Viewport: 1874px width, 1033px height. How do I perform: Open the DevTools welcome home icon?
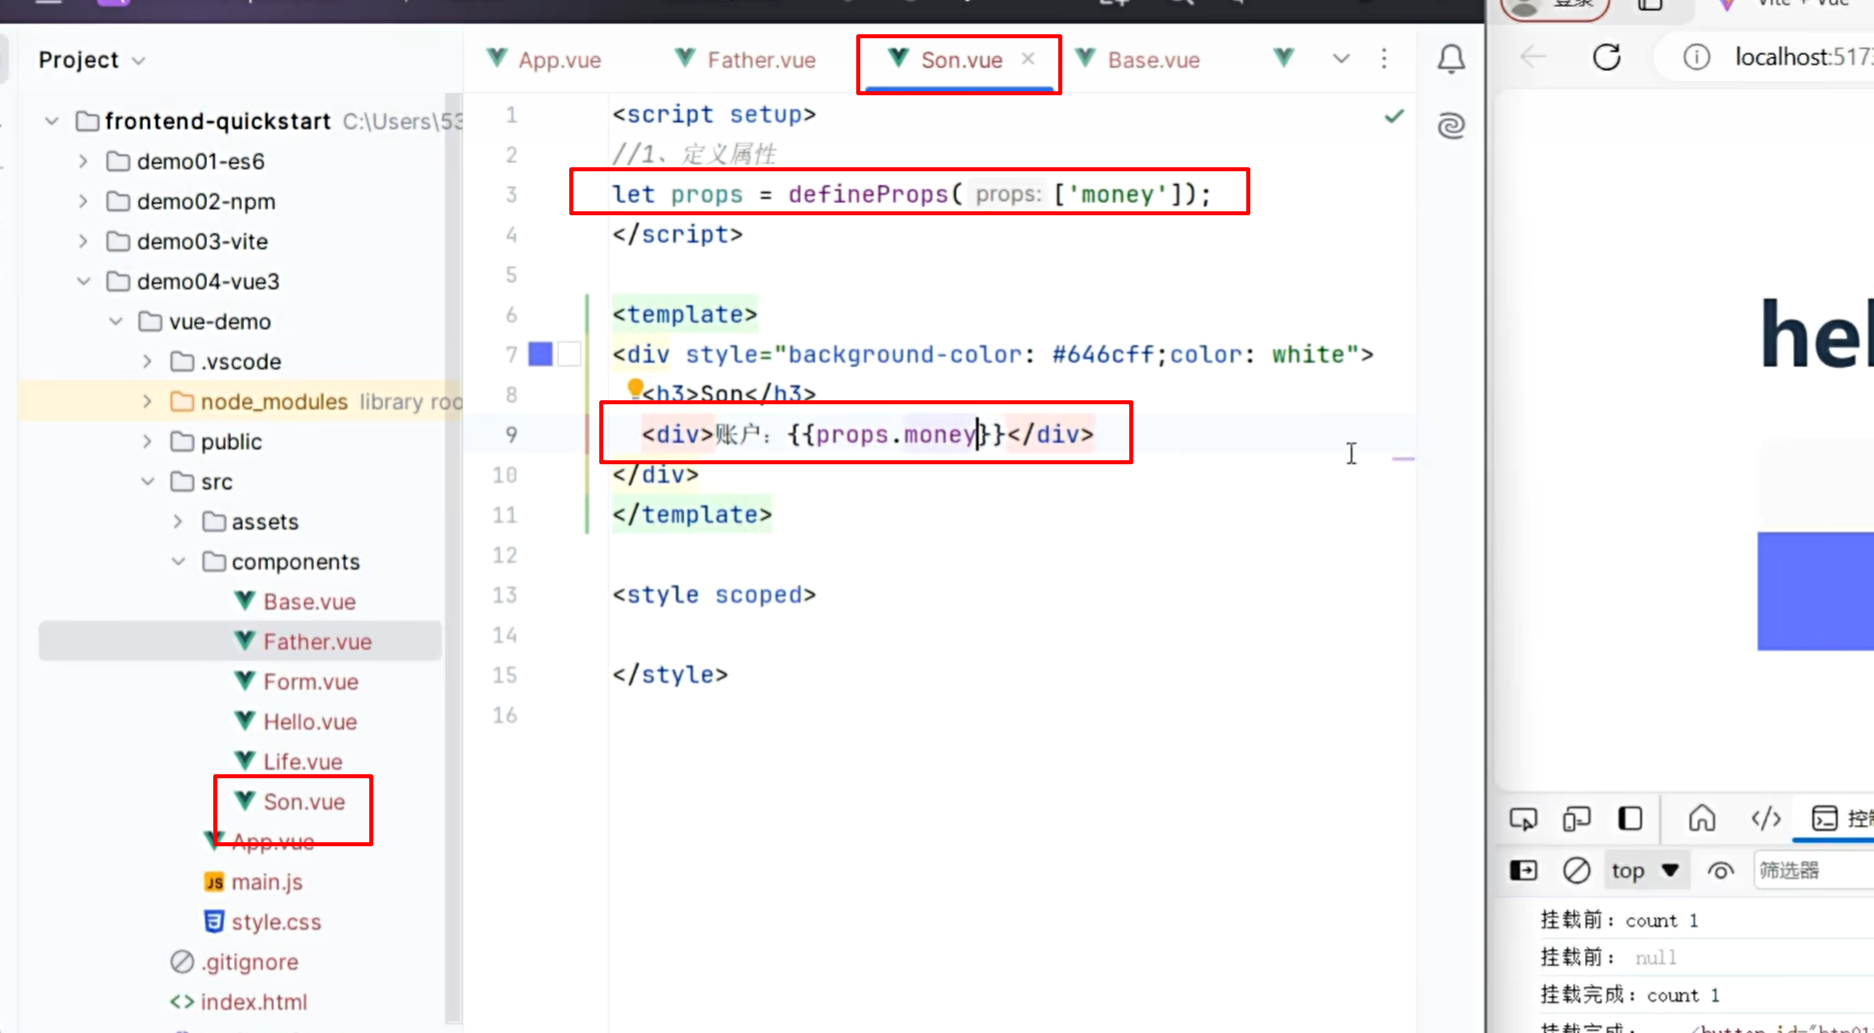[1701, 818]
